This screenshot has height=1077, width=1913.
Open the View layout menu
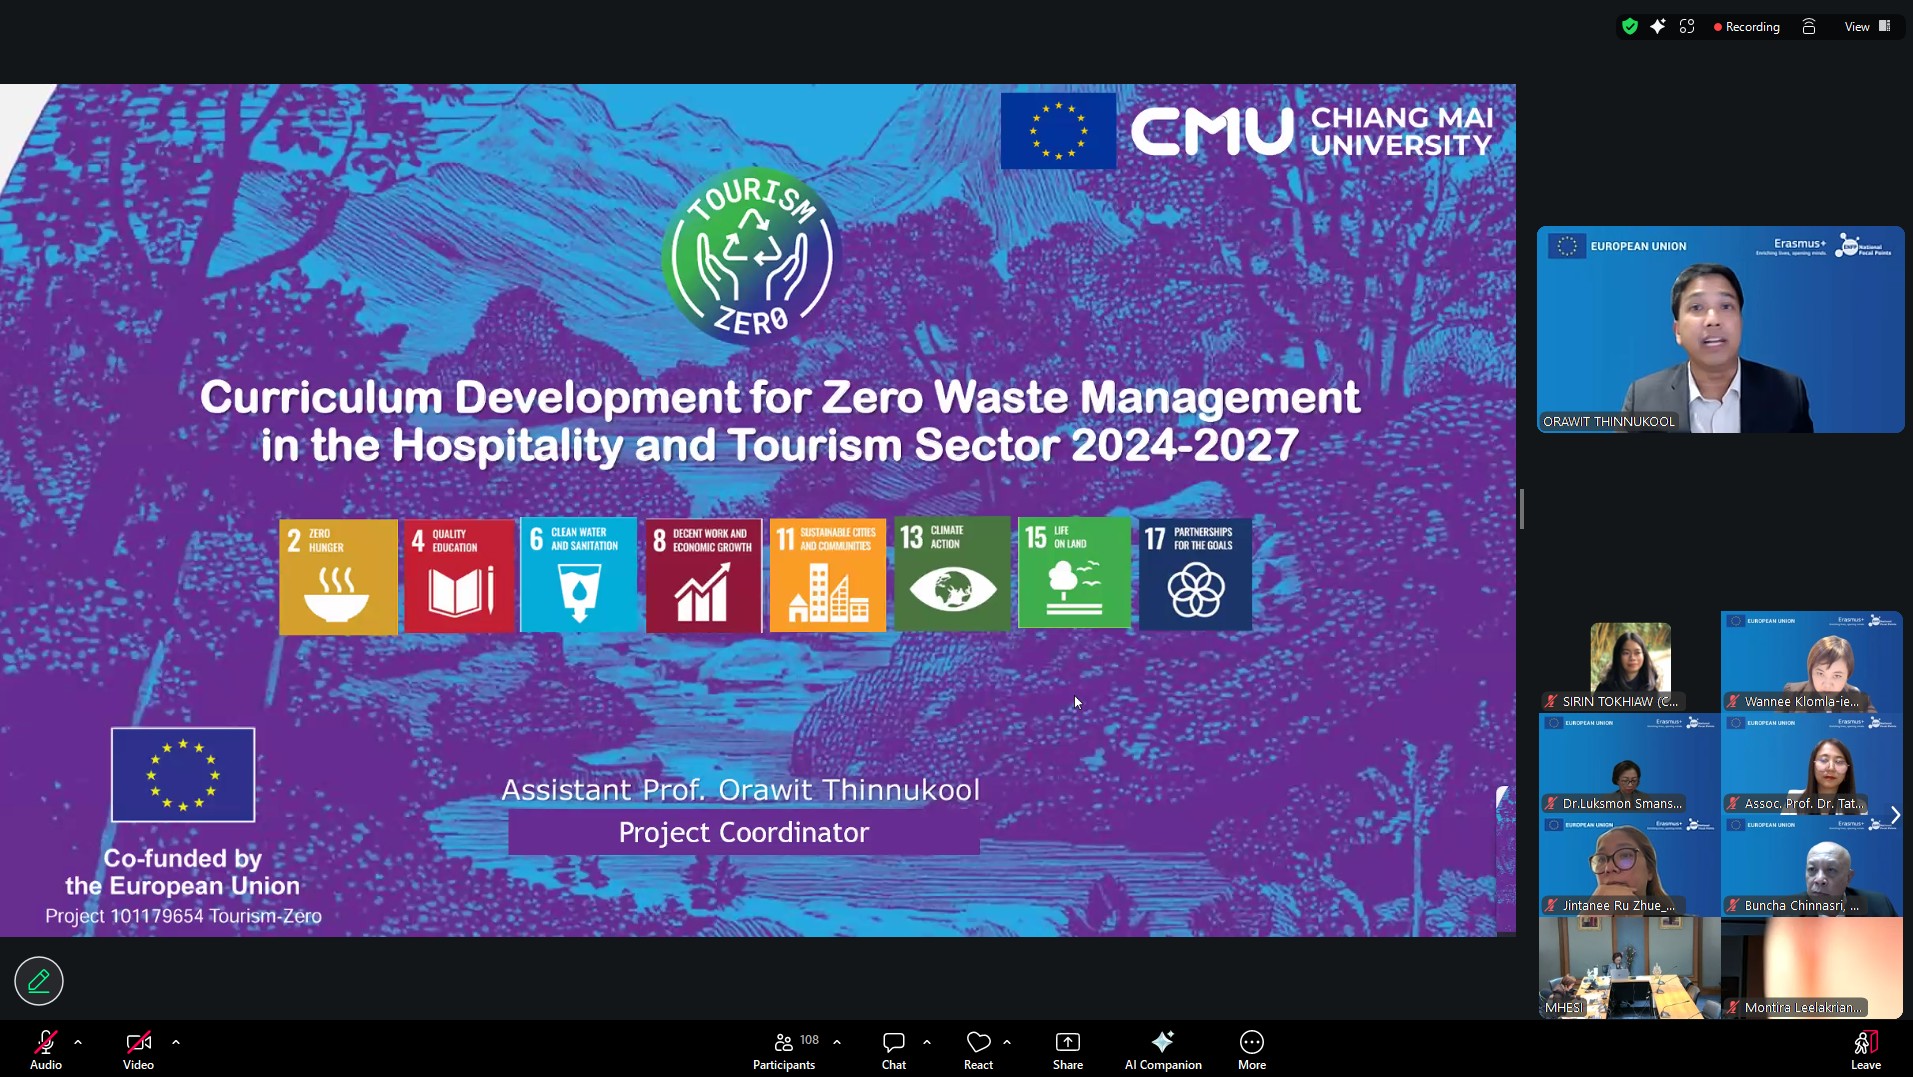tap(1866, 27)
